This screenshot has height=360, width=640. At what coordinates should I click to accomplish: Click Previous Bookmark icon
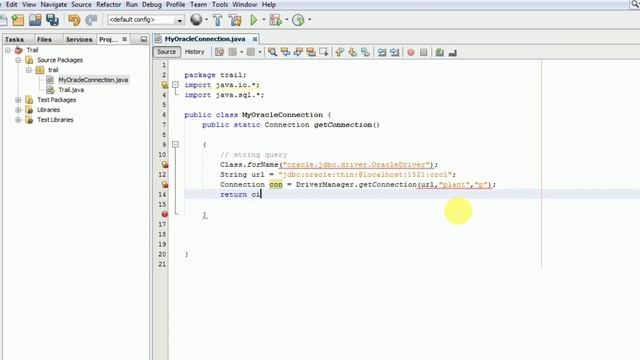click(340, 52)
